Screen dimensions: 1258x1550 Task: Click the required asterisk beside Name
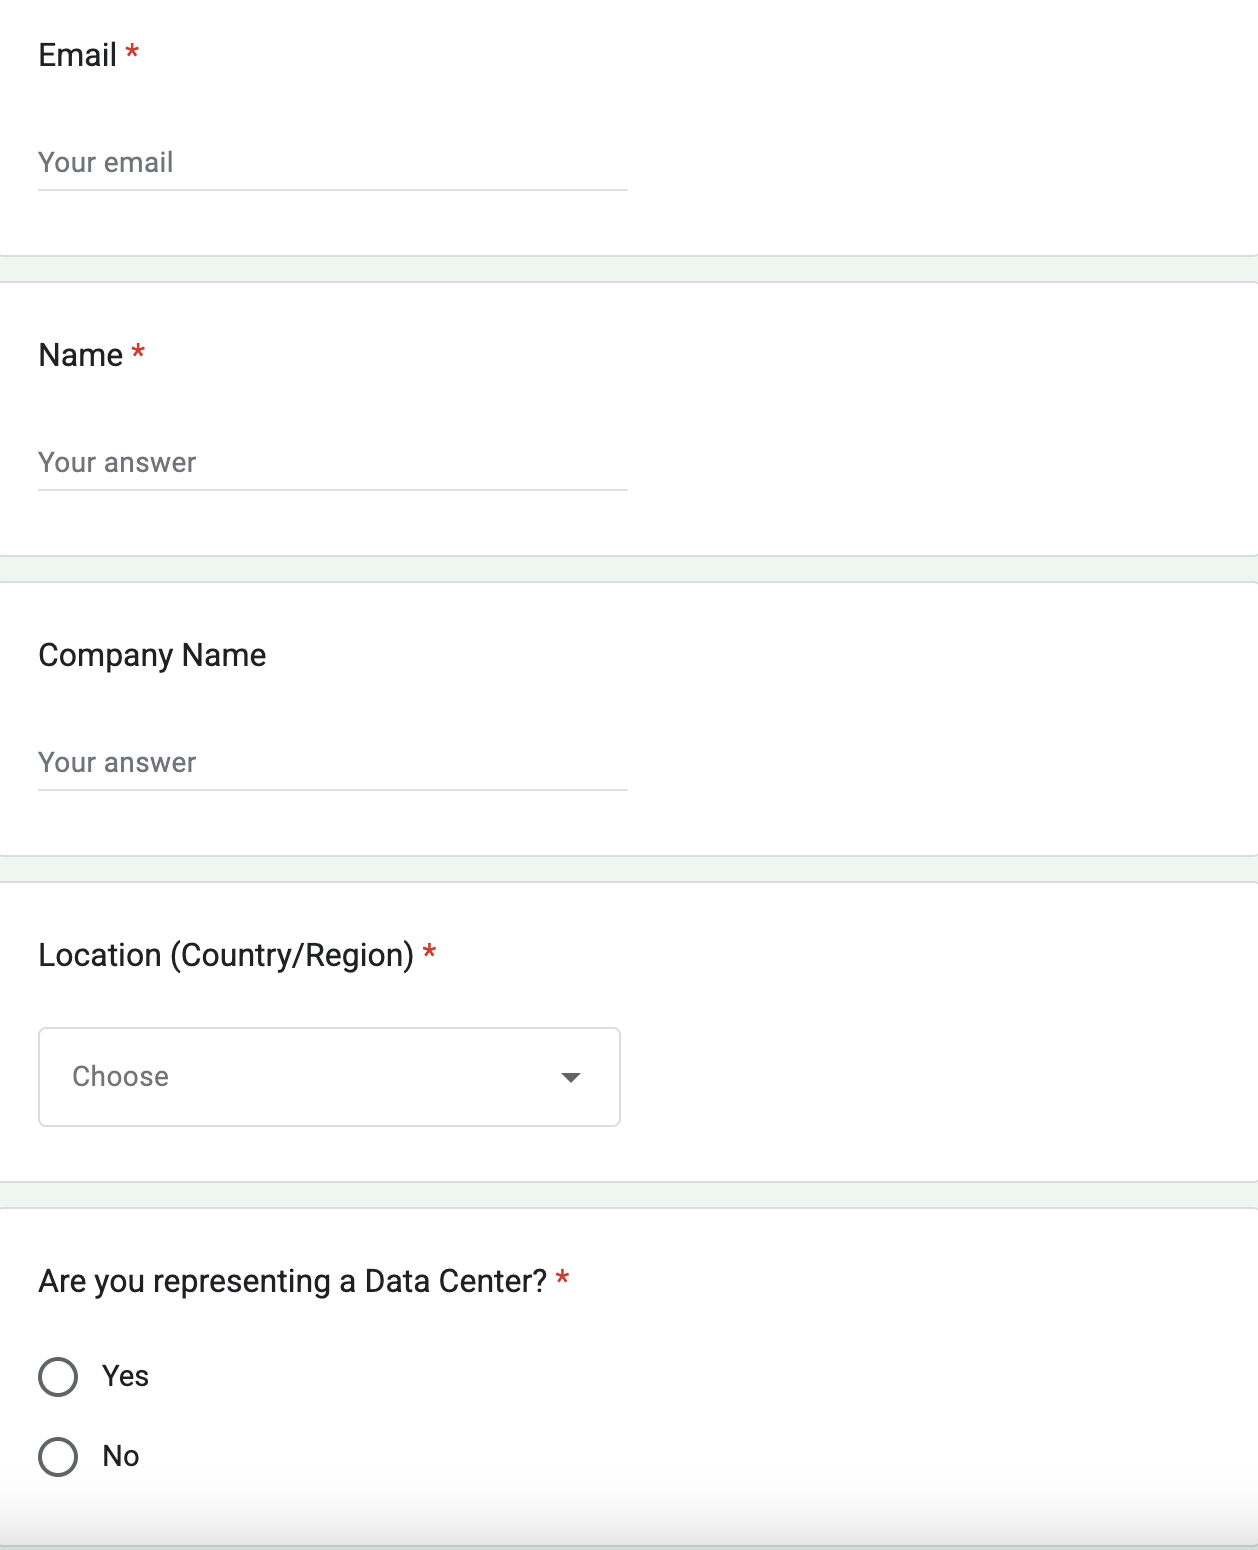coord(138,351)
